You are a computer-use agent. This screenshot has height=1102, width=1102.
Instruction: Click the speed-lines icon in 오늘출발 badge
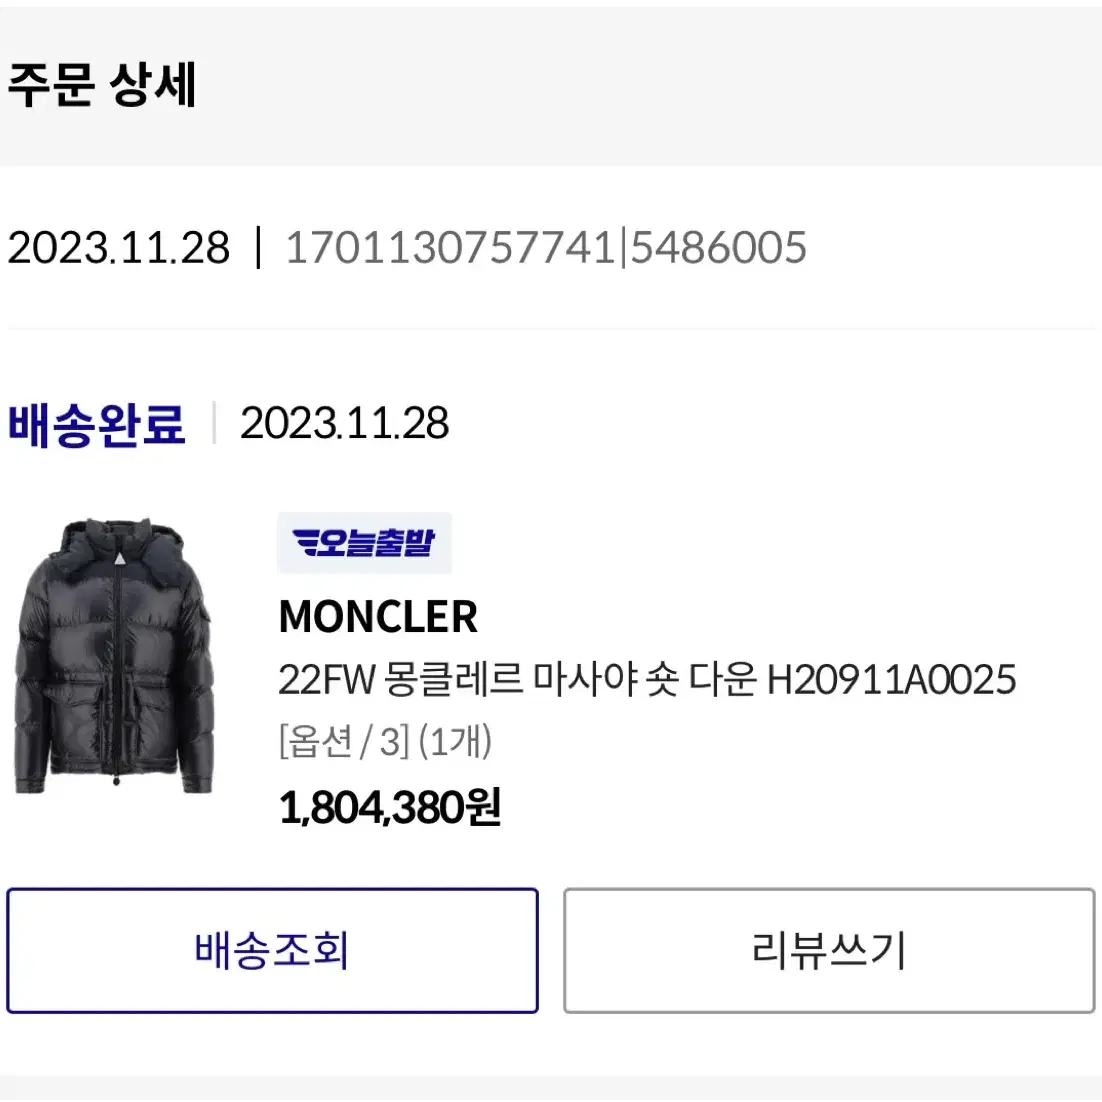[x=305, y=543]
